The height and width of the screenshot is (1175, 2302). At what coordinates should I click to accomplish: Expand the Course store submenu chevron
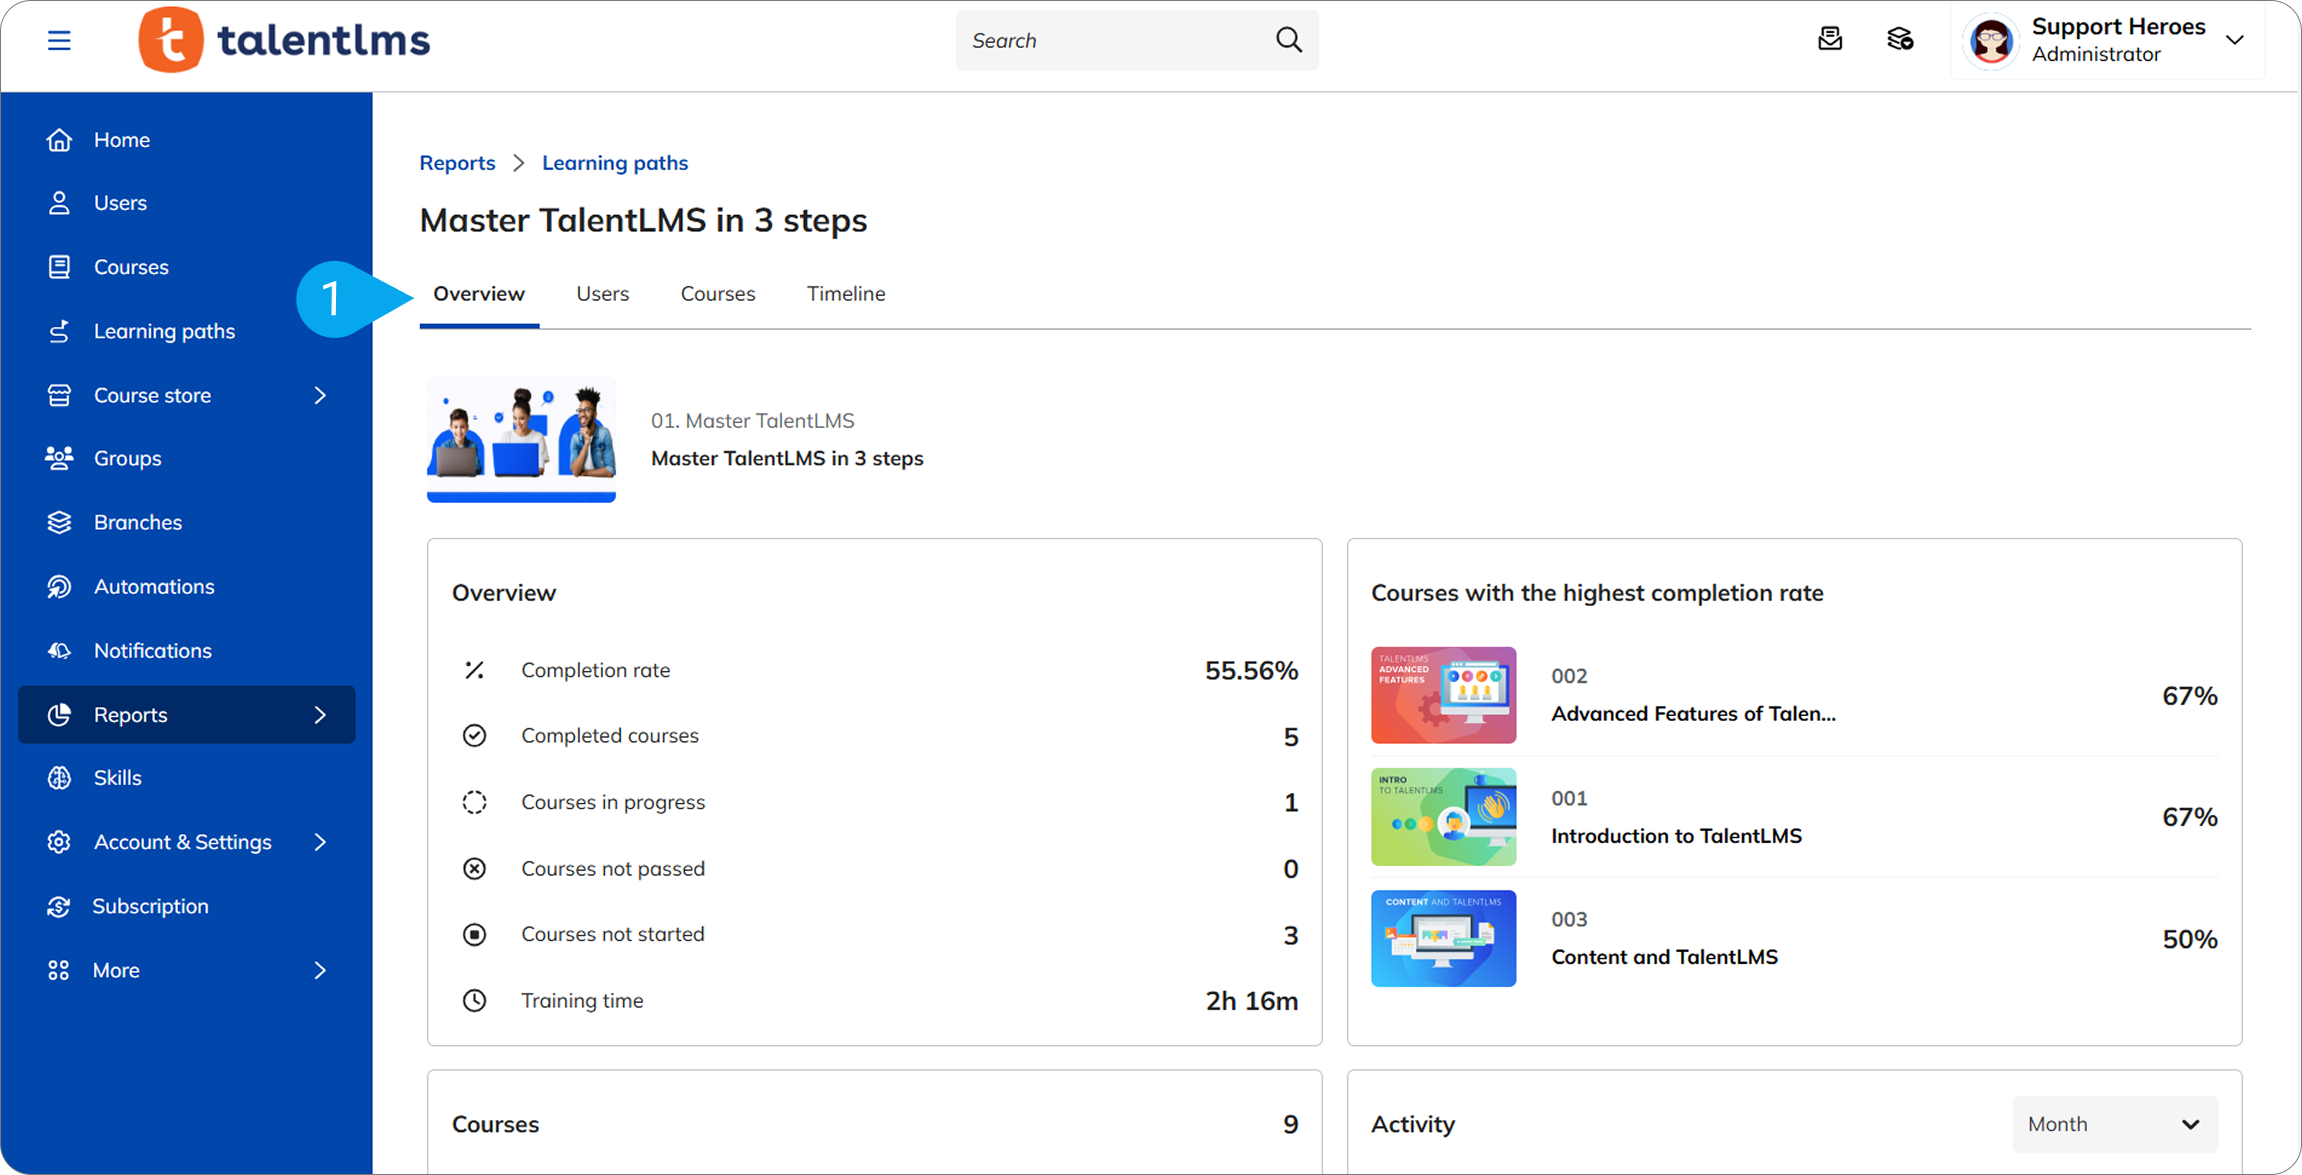coord(320,395)
